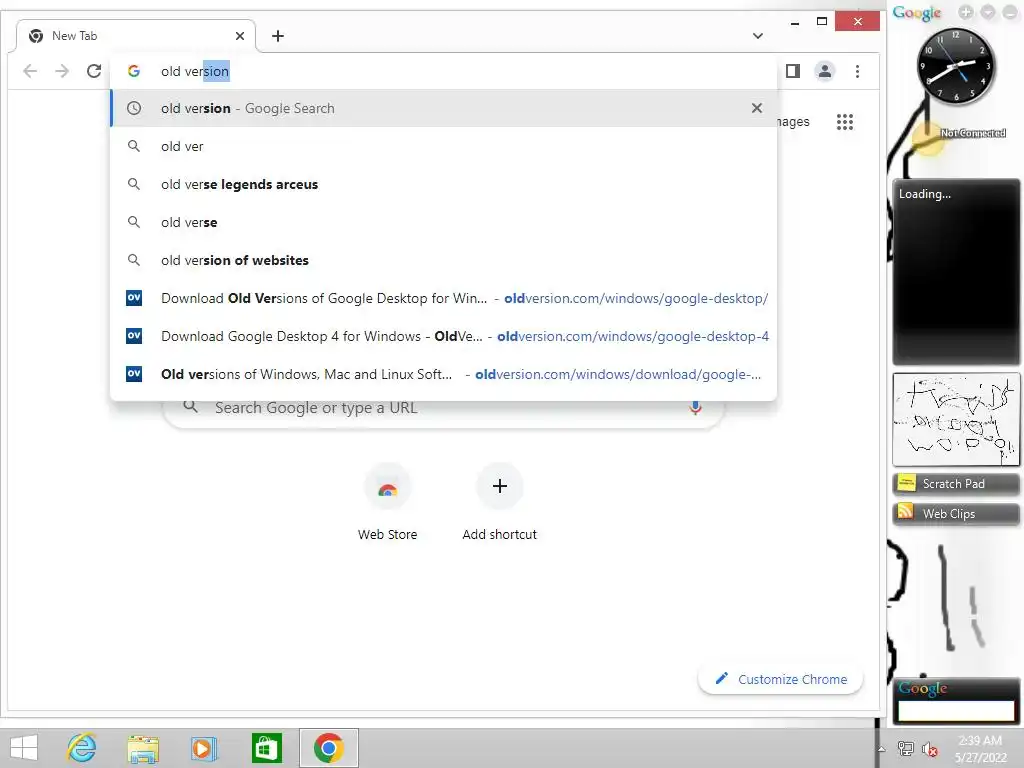Image resolution: width=1024 pixels, height=768 pixels.
Task: Click the 'Loading...' gadget panel
Action: coord(956,272)
